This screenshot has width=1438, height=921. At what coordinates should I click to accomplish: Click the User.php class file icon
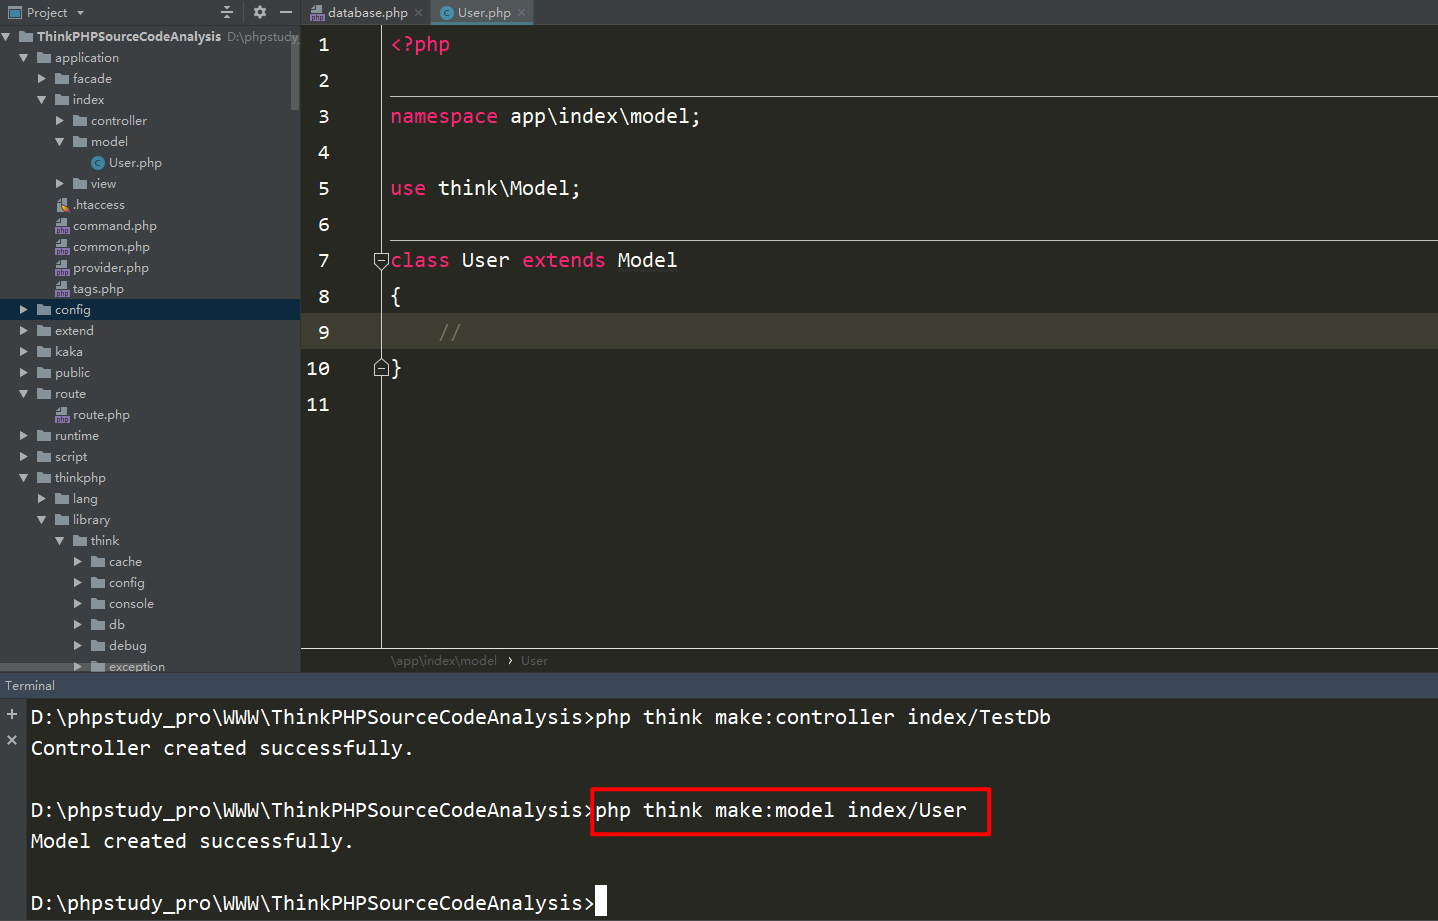(98, 163)
